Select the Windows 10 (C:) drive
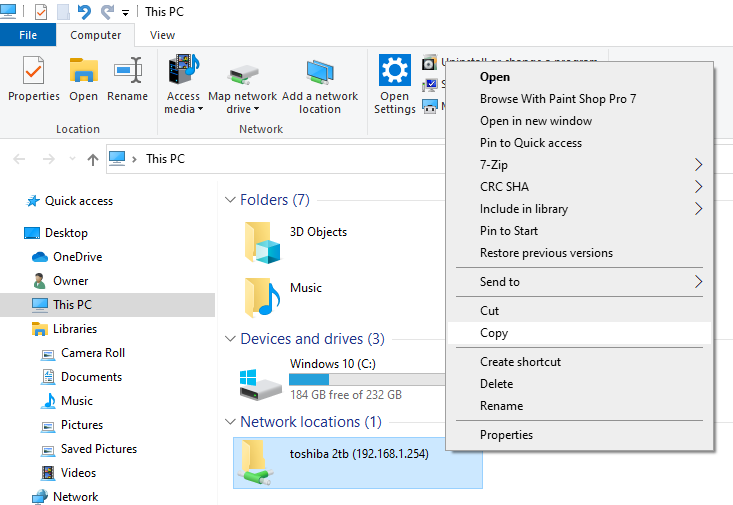 pyautogui.click(x=332, y=364)
